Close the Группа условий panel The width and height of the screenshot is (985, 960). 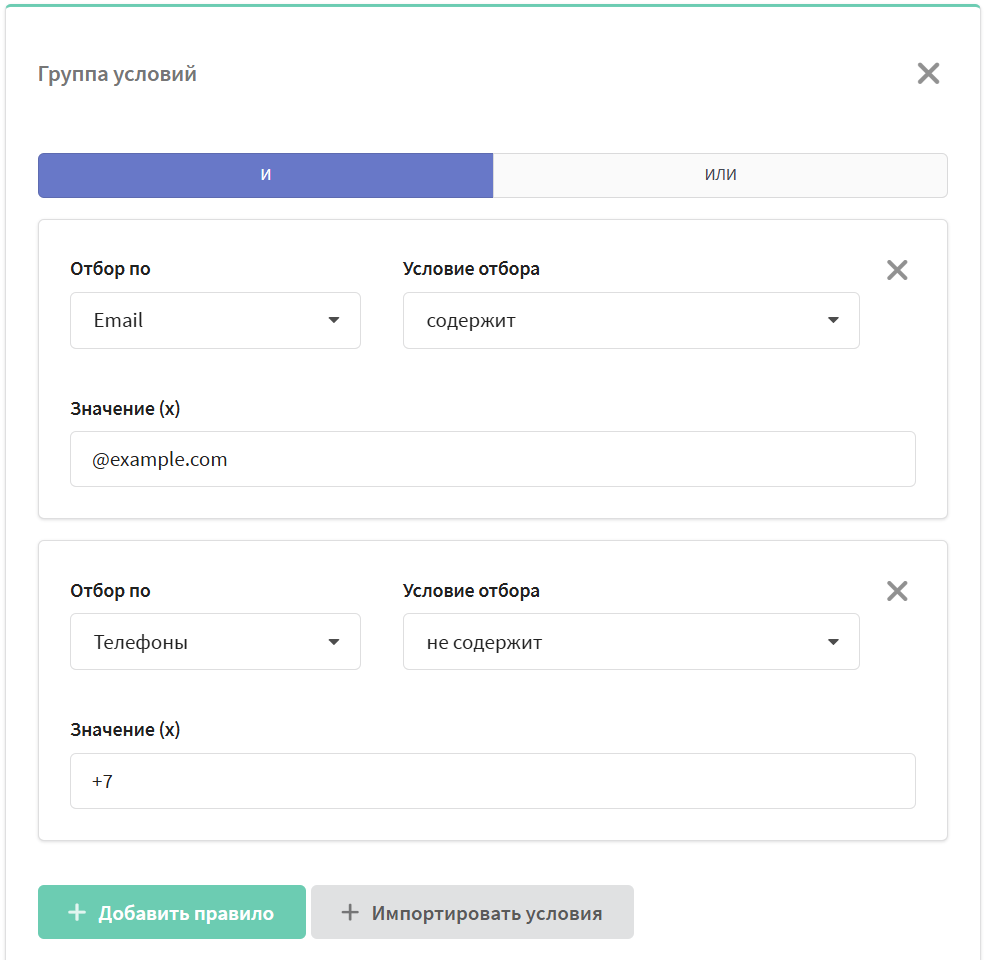point(928,74)
